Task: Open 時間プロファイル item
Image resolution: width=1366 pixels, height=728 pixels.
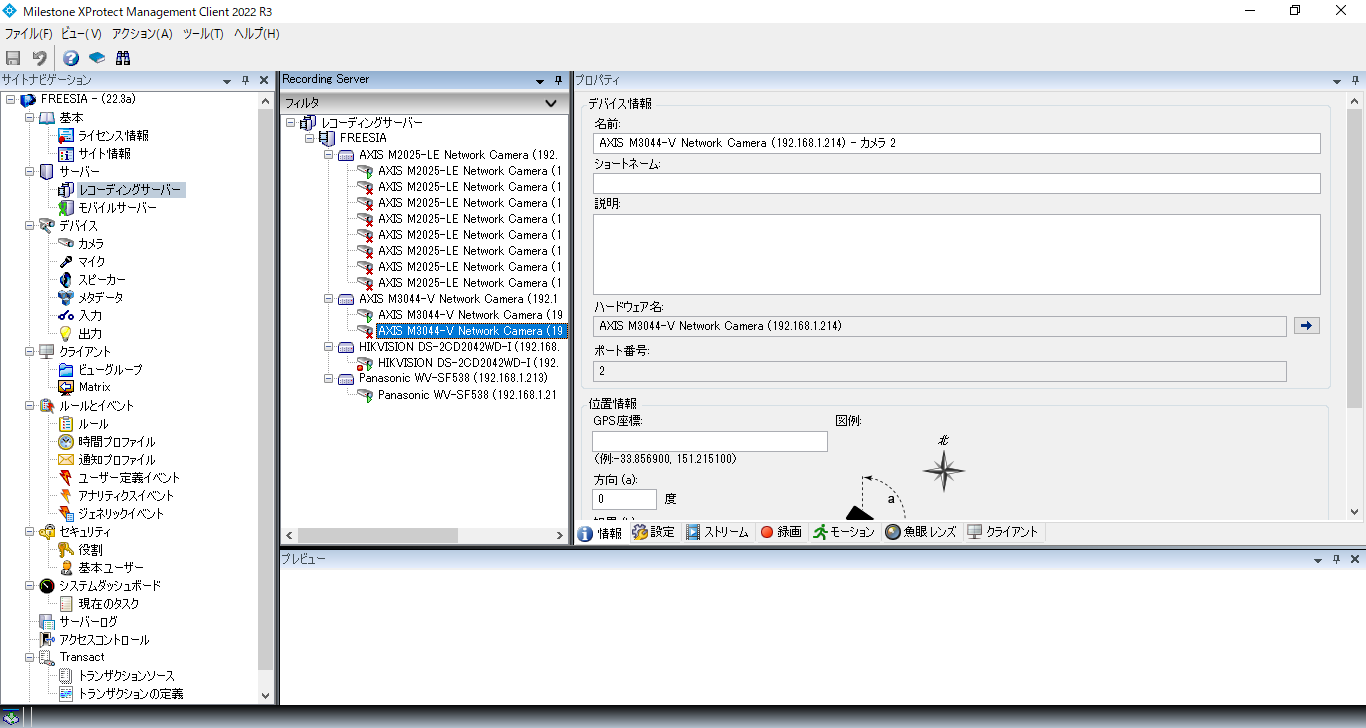Action: pos(116,442)
